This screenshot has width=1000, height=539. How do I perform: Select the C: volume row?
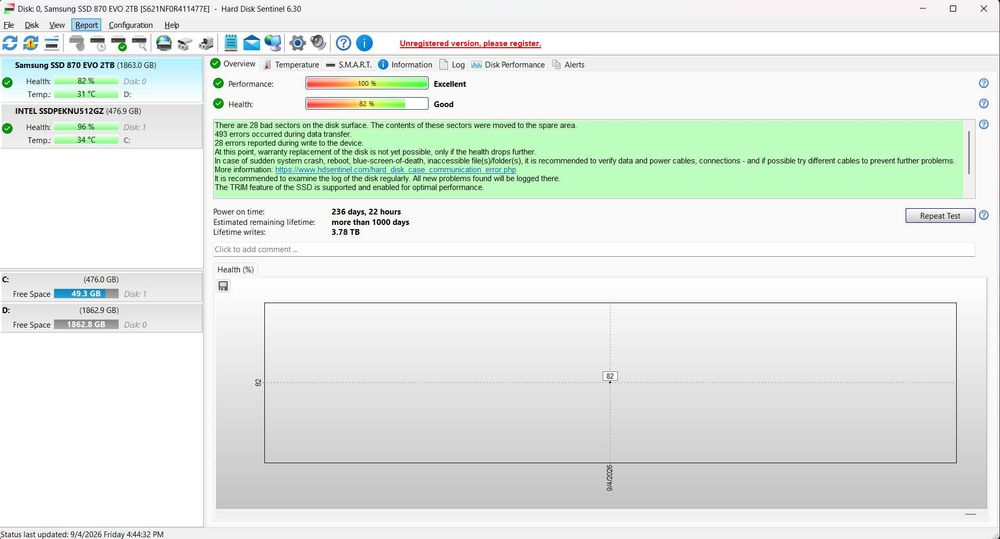[x=101, y=286]
